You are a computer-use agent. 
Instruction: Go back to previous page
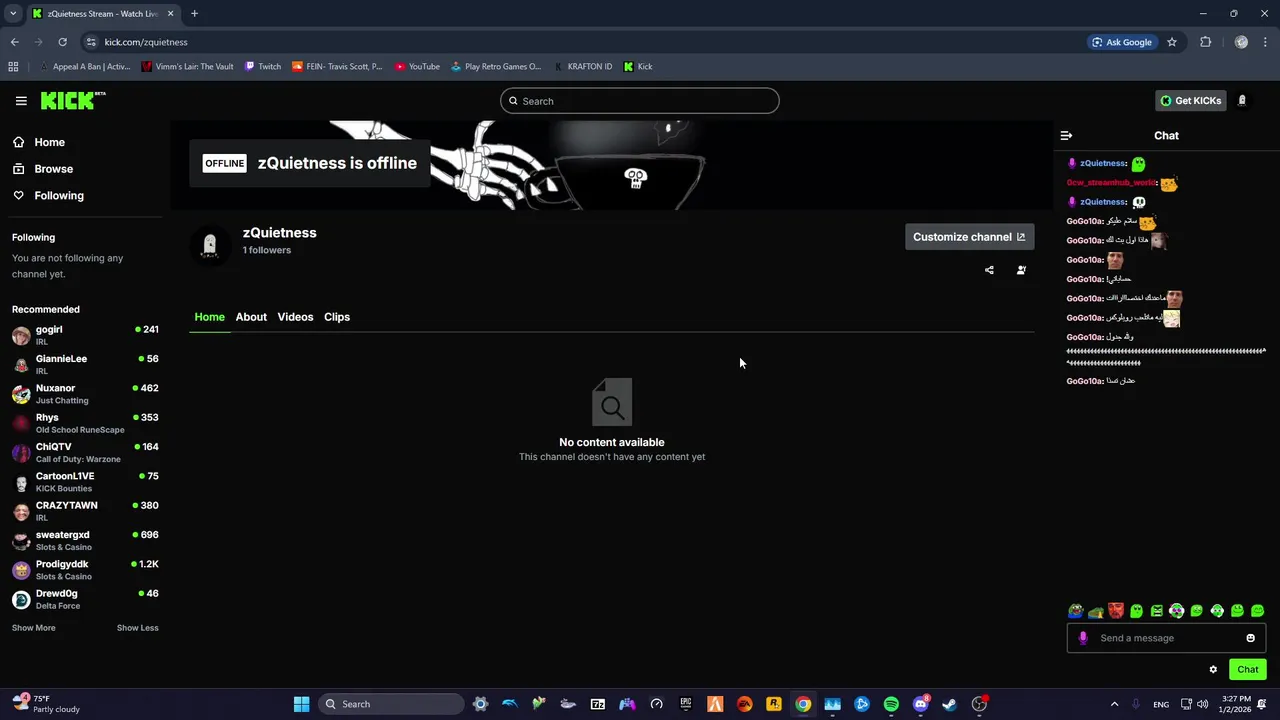coord(14,42)
